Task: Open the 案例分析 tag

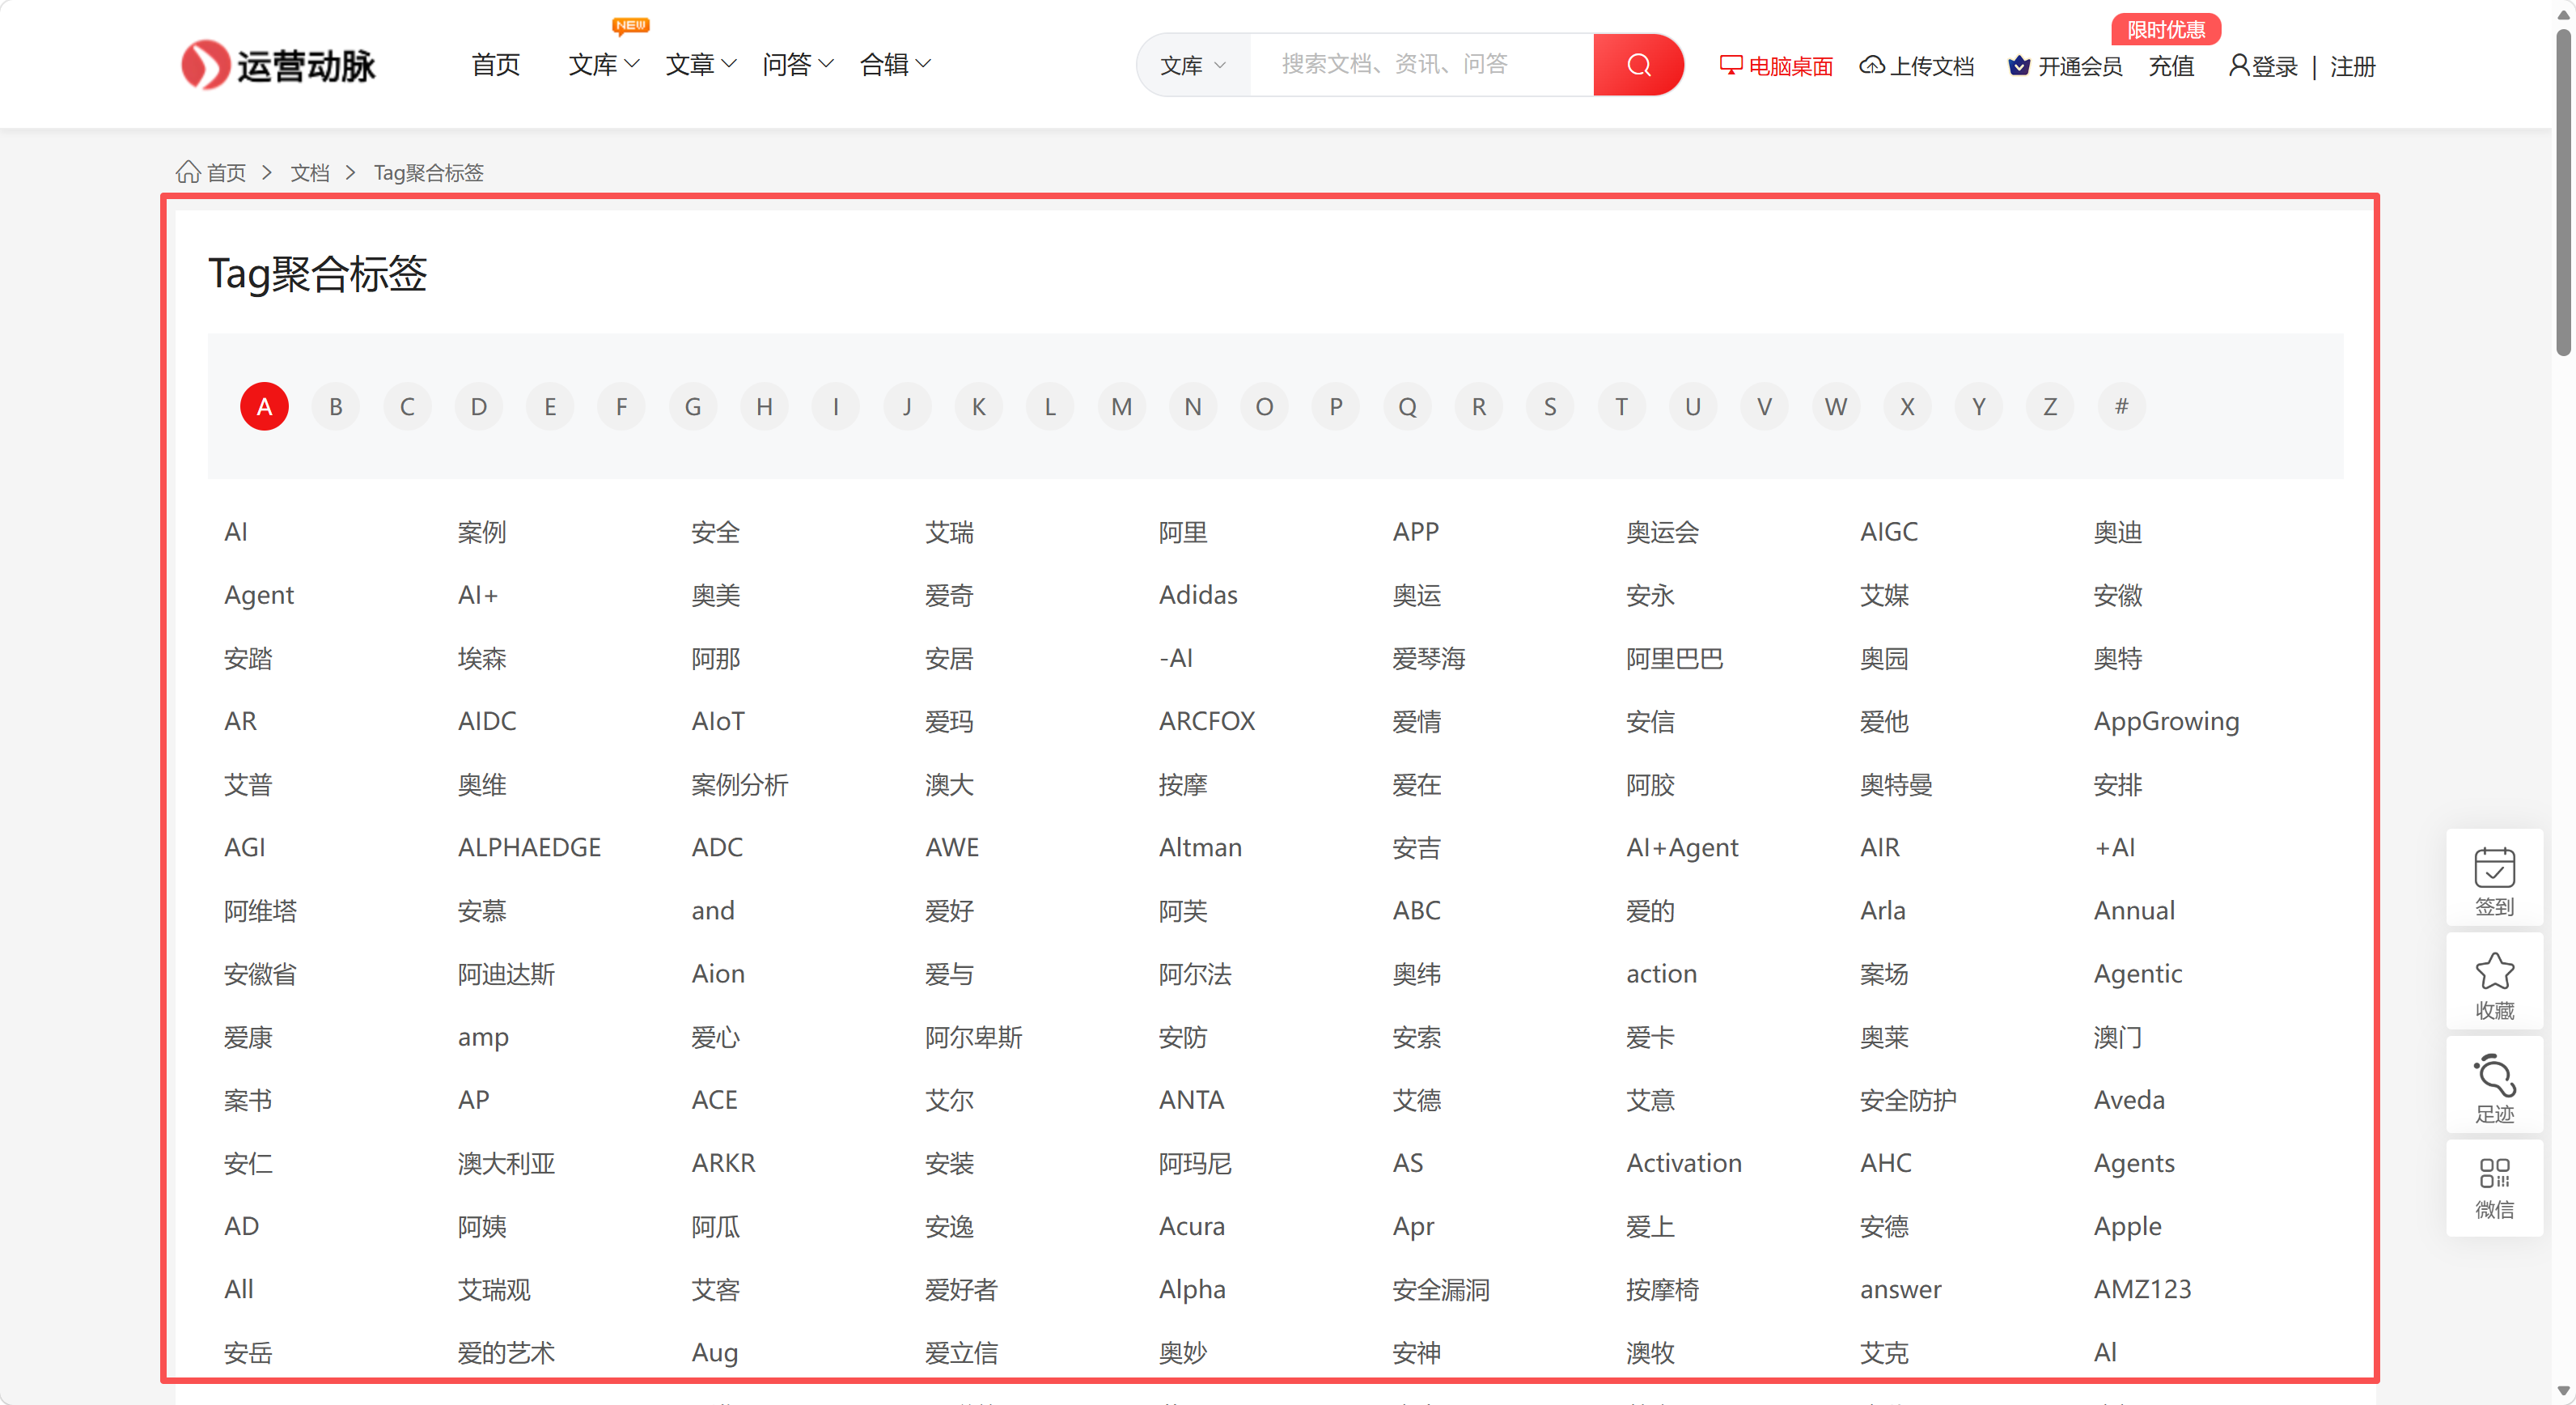Action: (x=740, y=784)
